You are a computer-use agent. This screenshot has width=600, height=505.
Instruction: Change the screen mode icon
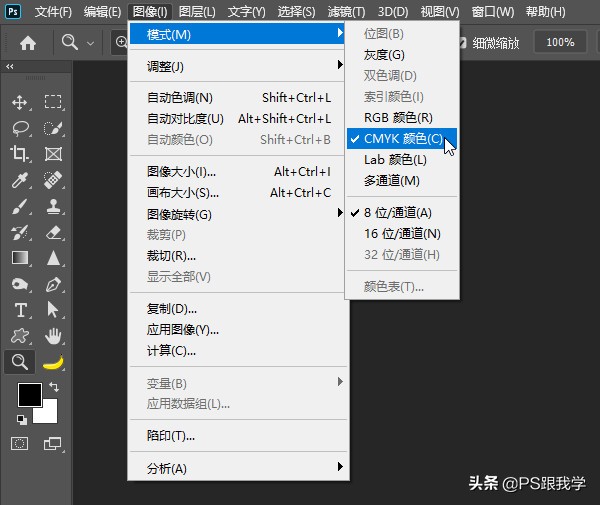(52, 444)
